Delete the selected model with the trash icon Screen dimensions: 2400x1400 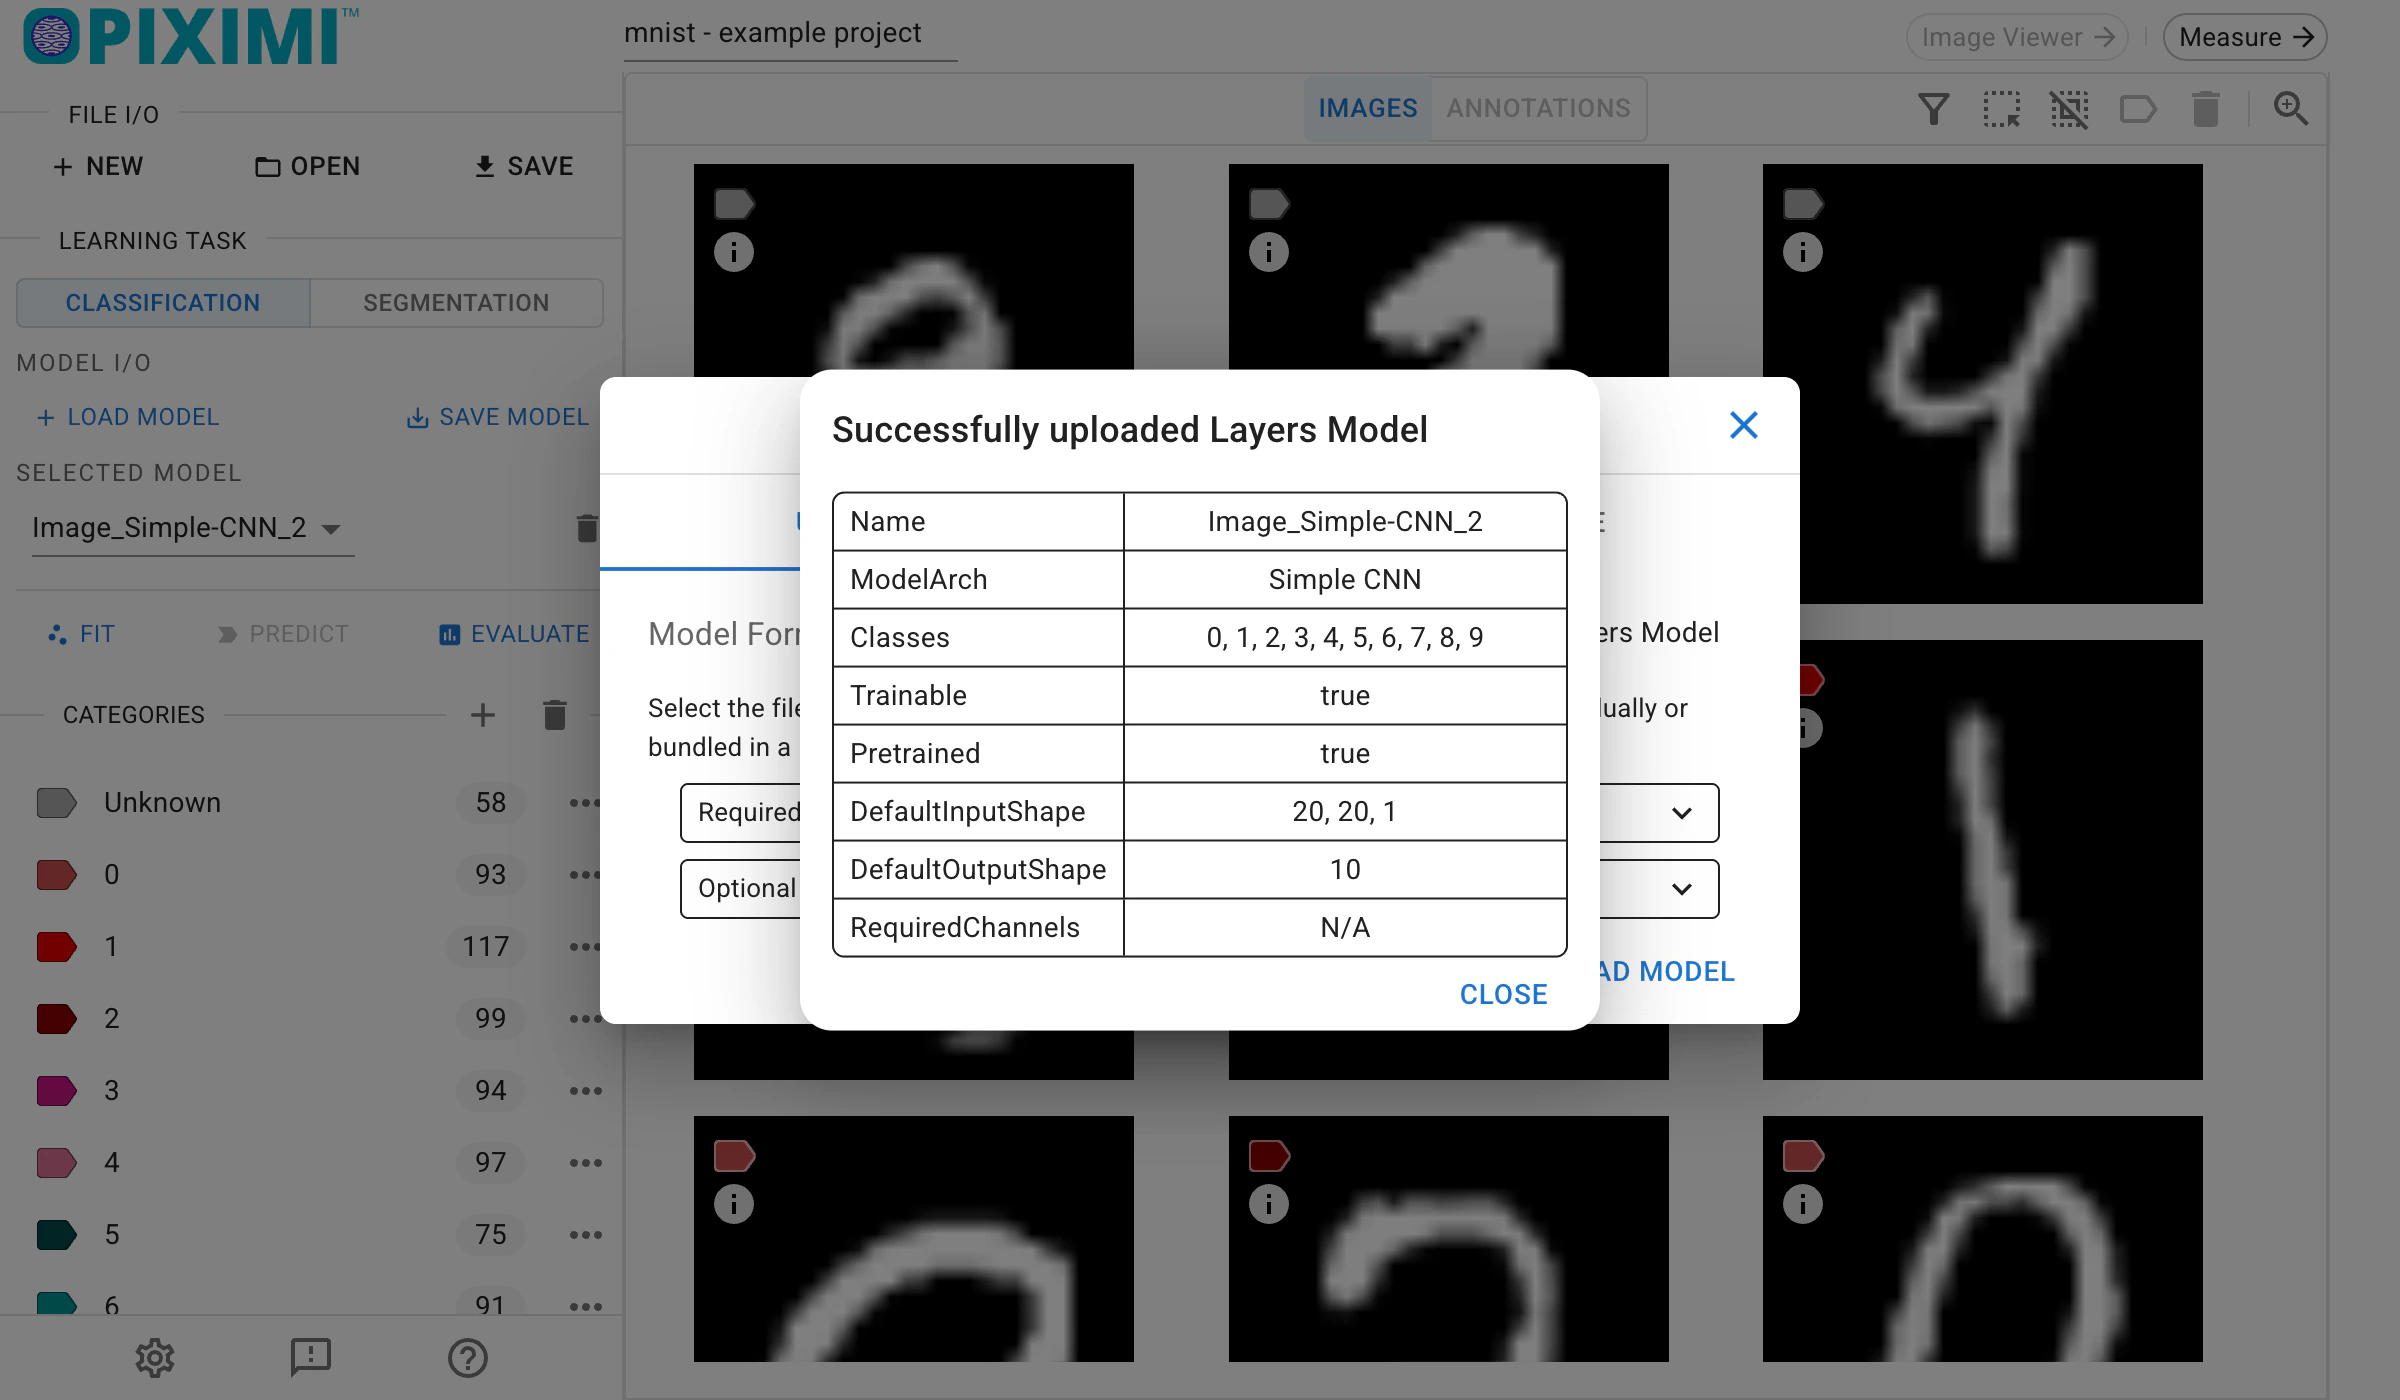coord(587,528)
